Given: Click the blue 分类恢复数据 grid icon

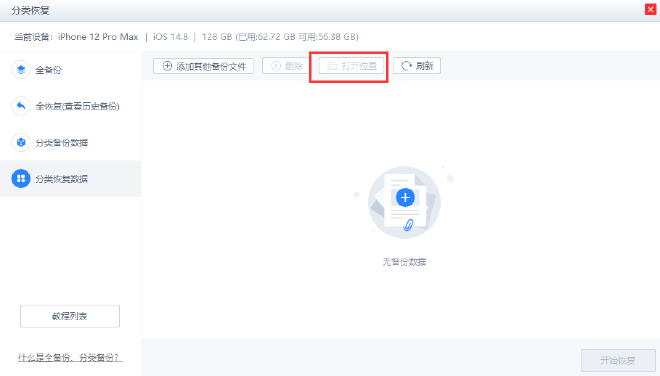Looking at the screenshot, I should [21, 179].
